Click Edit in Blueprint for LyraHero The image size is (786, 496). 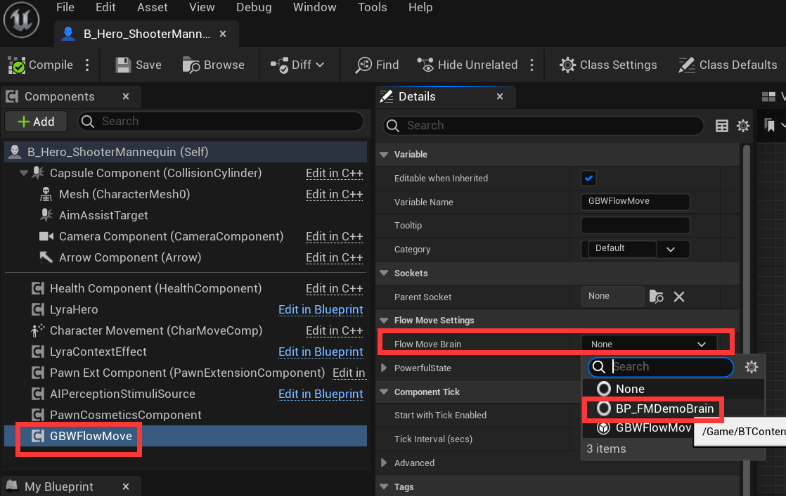321,309
